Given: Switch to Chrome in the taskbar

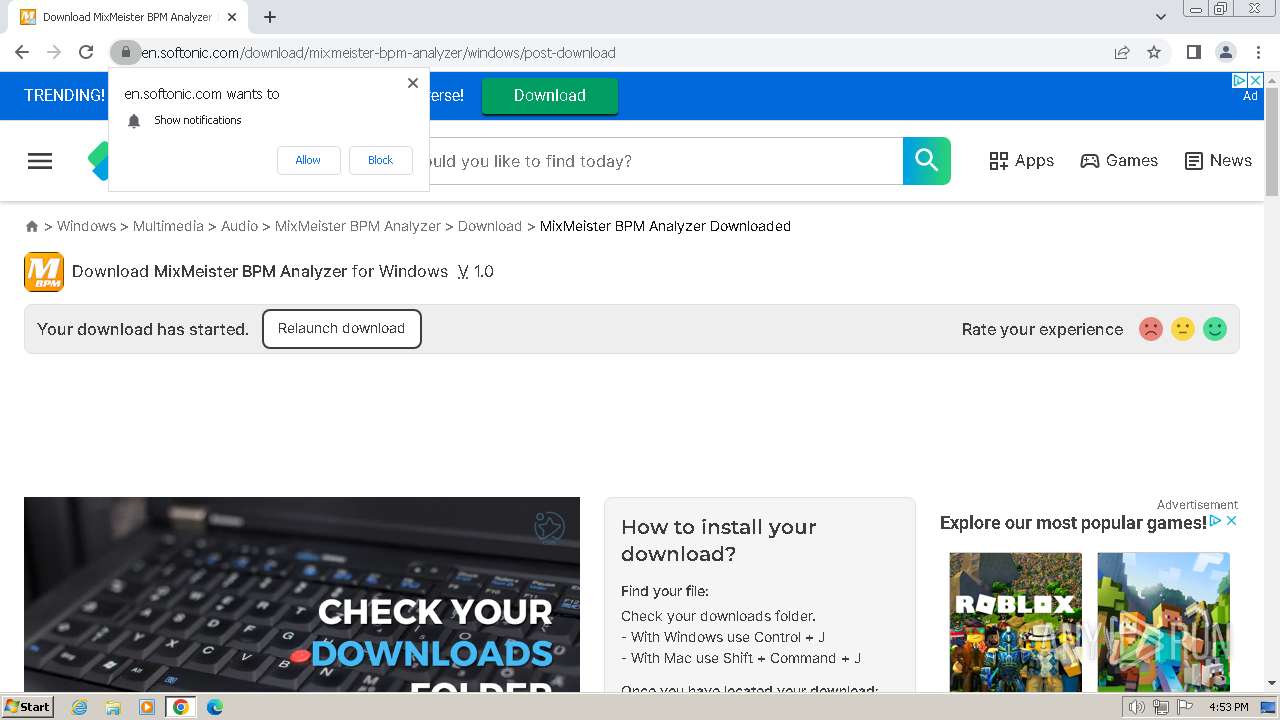Looking at the screenshot, I should [181, 707].
